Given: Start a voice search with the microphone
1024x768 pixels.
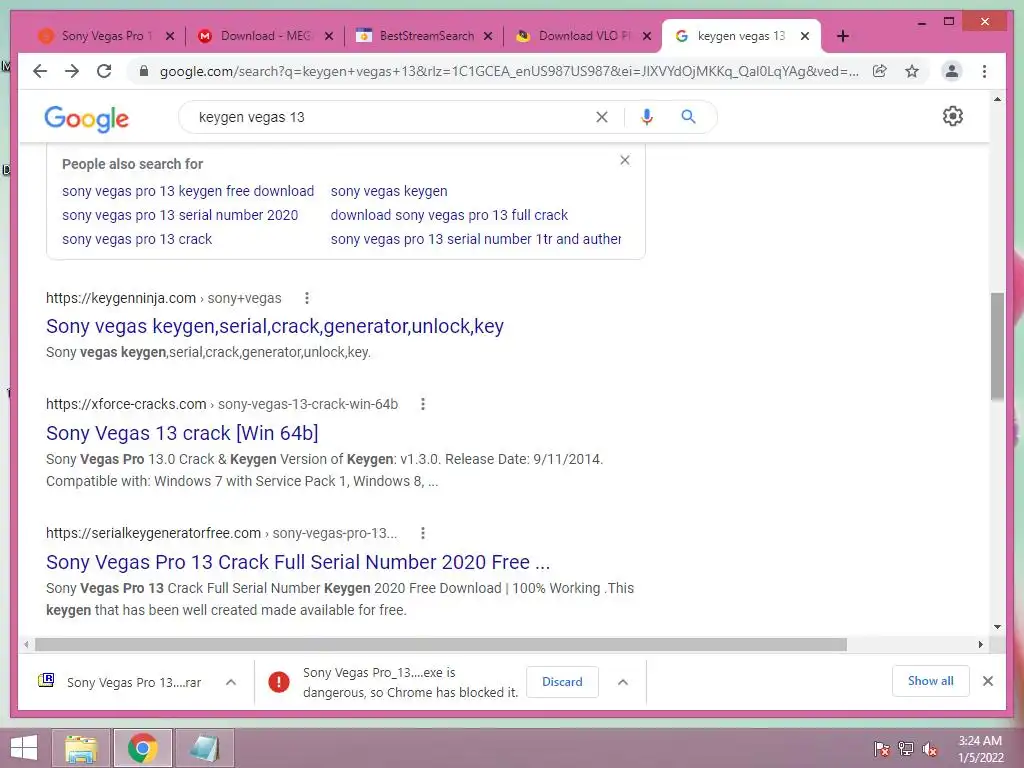Looking at the screenshot, I should [x=647, y=117].
